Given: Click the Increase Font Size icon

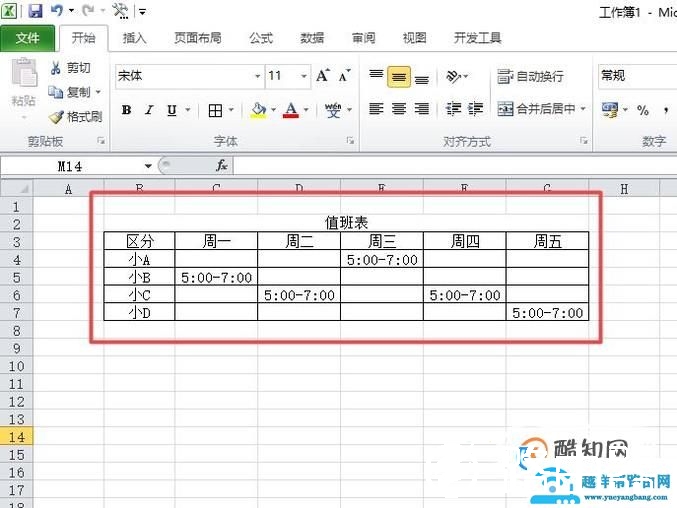Looking at the screenshot, I should (323, 76).
